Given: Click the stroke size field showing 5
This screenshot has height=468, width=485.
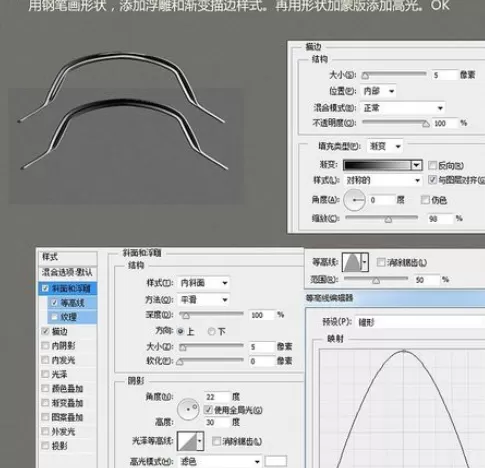Looking at the screenshot, I should (x=444, y=75).
